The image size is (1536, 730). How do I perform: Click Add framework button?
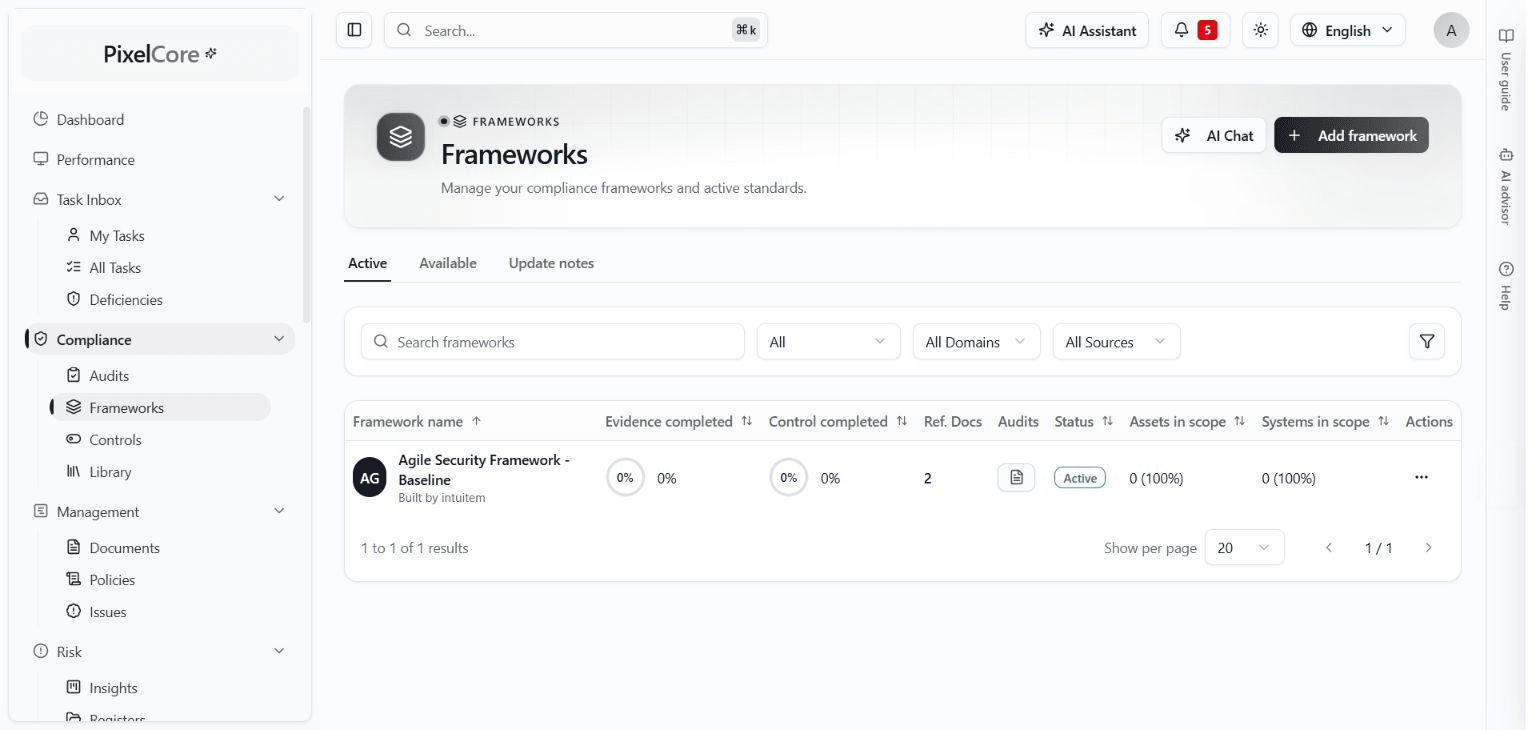[1351, 135]
